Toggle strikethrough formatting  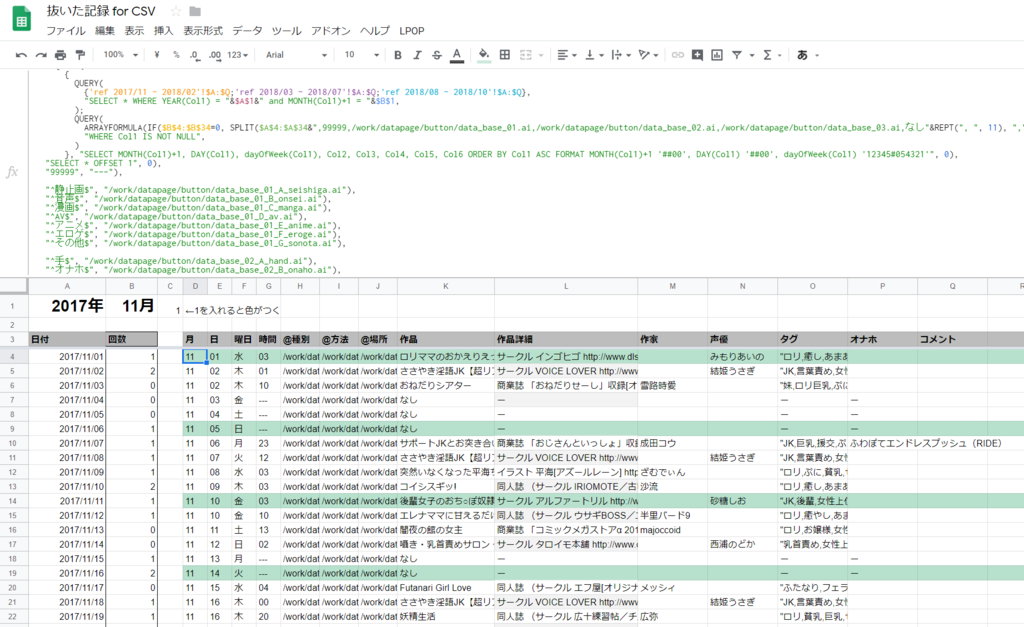point(437,55)
